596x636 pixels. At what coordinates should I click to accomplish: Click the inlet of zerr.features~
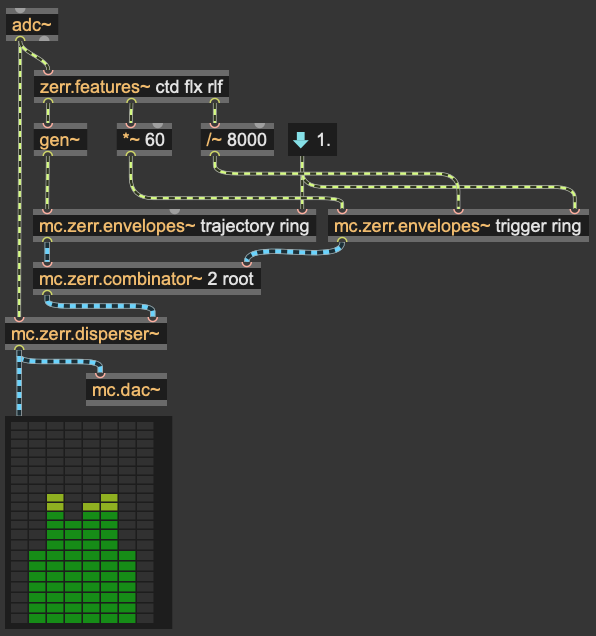(48, 72)
